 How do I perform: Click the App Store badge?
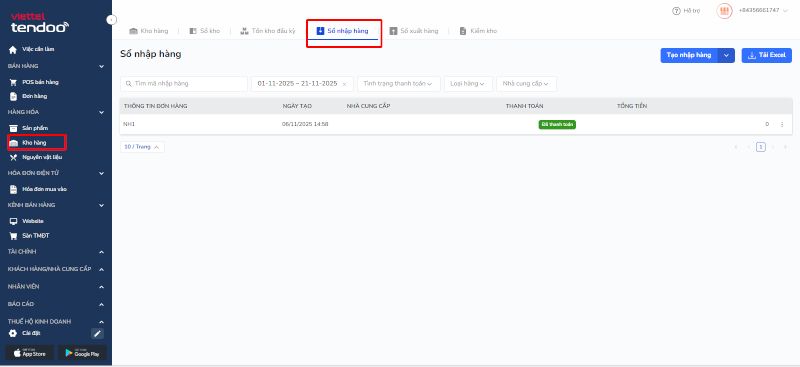click(30, 353)
